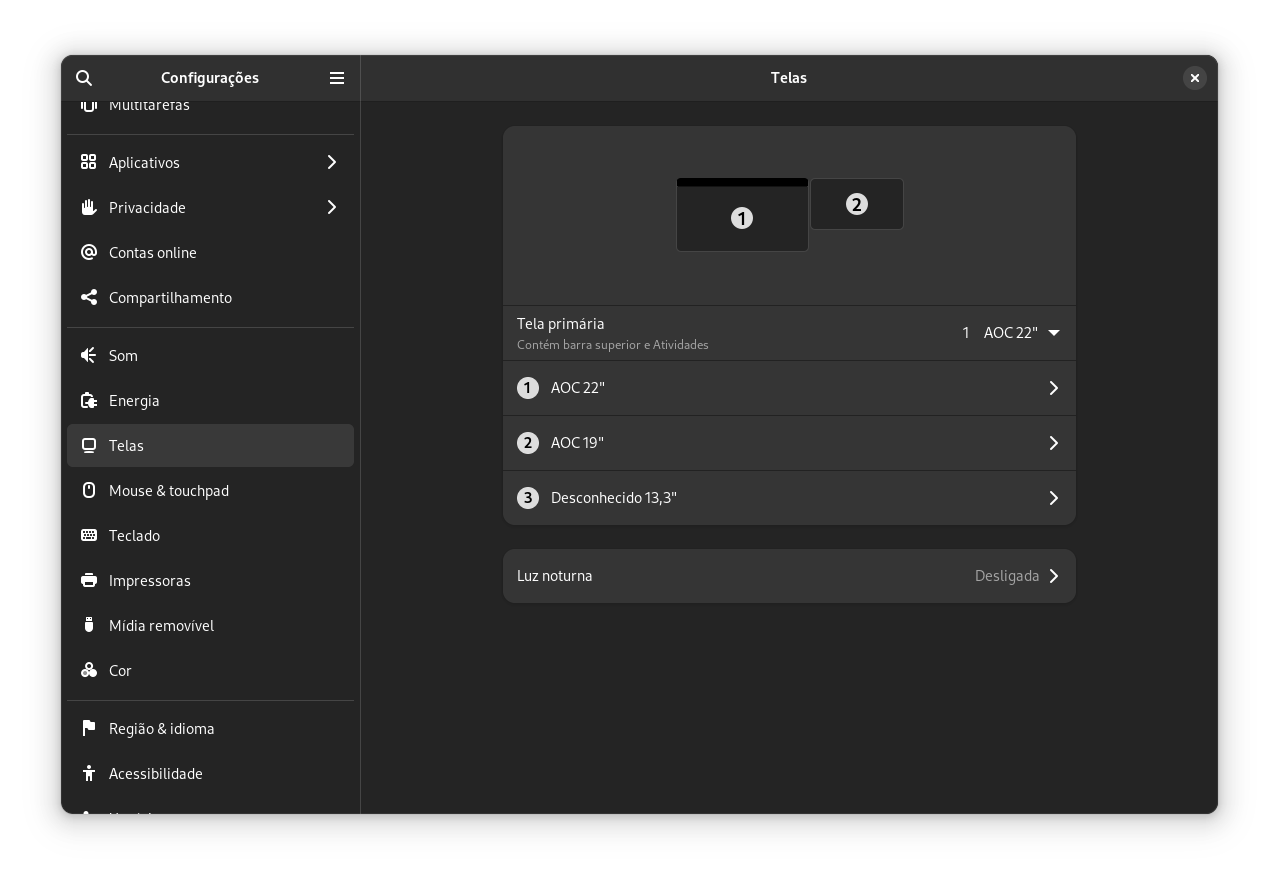Open Desconhecido 13,3" settings via its chevron

(x=1054, y=498)
